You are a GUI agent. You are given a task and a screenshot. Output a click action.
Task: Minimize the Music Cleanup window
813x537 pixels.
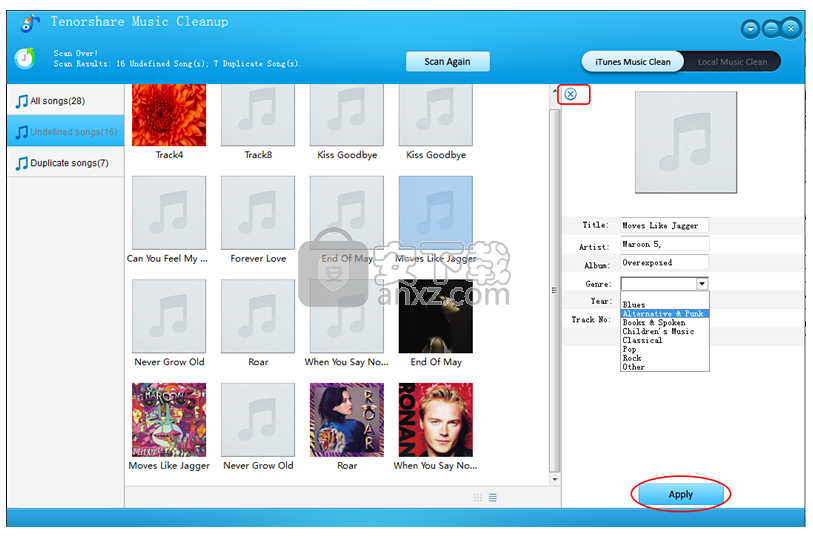[x=771, y=29]
